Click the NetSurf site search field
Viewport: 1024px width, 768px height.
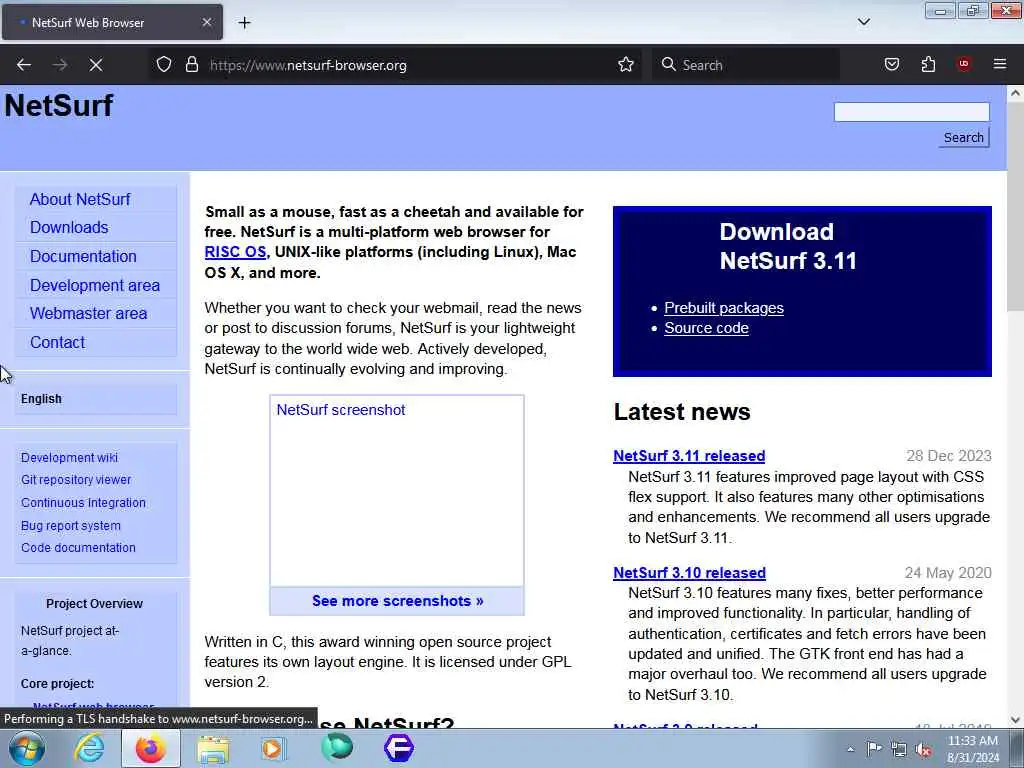[912, 112]
